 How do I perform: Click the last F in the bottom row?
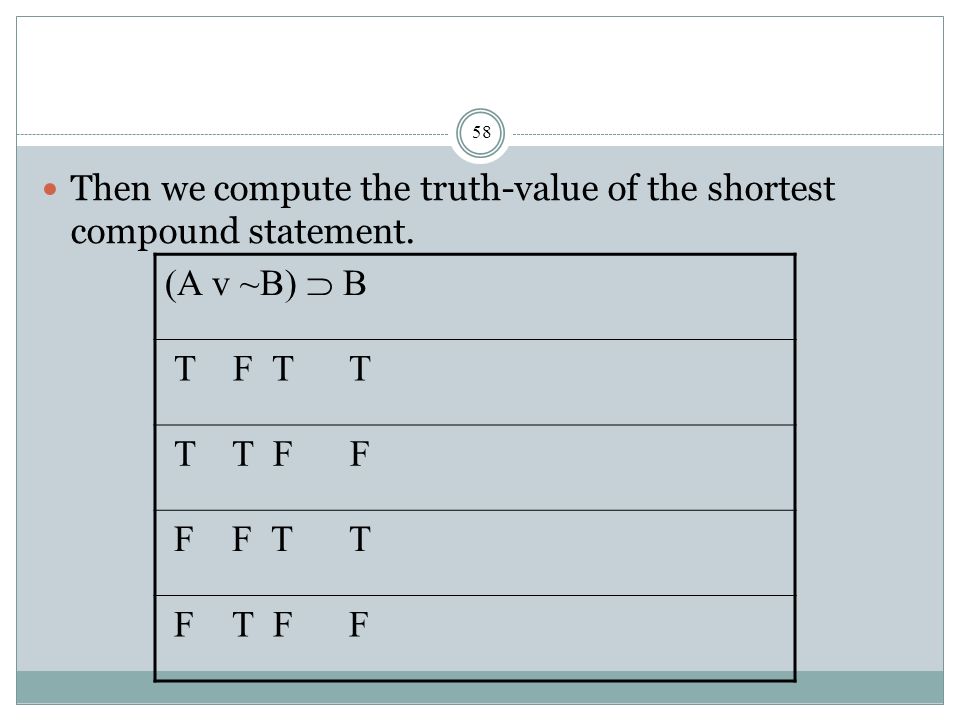[x=359, y=625]
